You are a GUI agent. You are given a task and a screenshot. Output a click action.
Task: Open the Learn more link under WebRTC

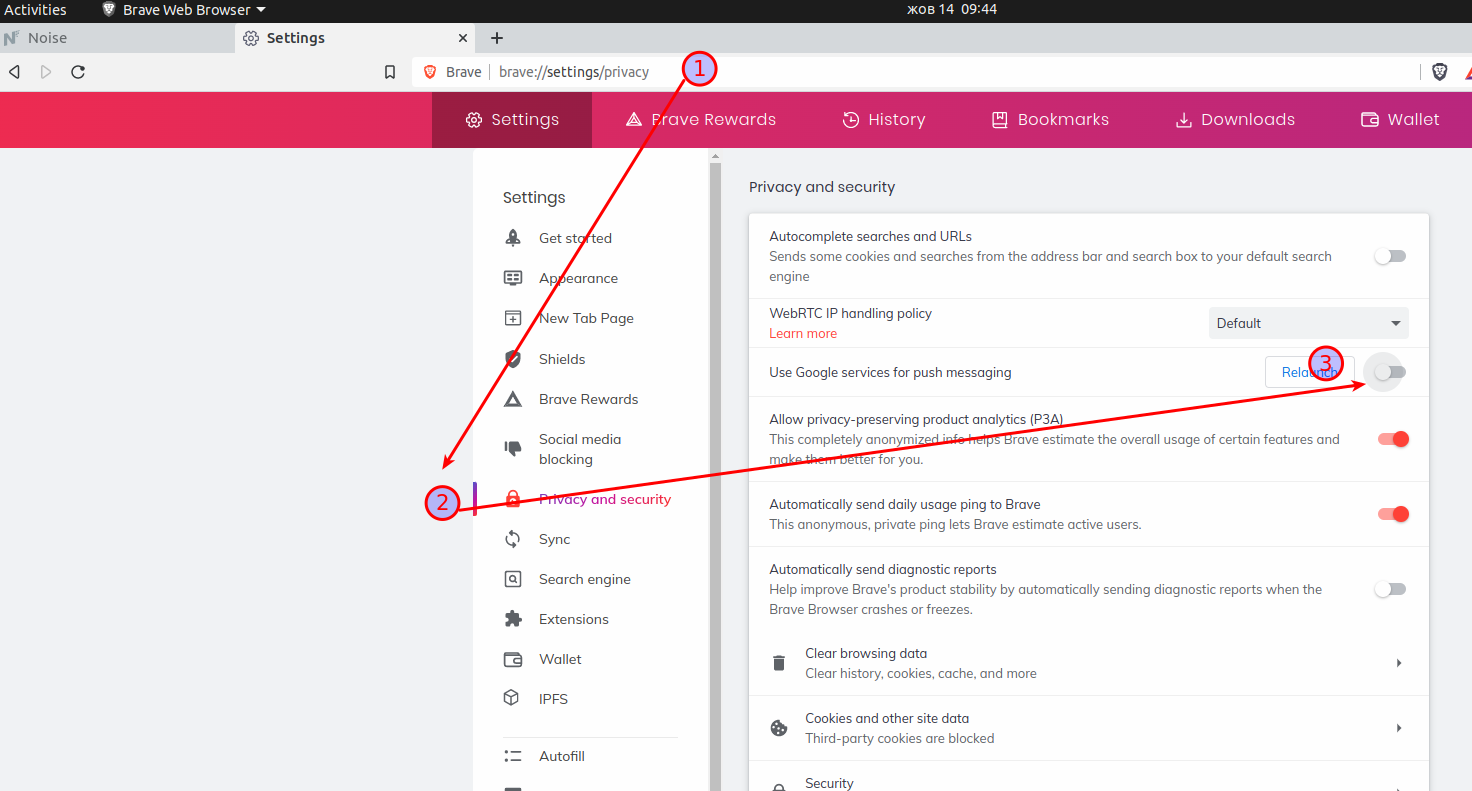pos(803,333)
